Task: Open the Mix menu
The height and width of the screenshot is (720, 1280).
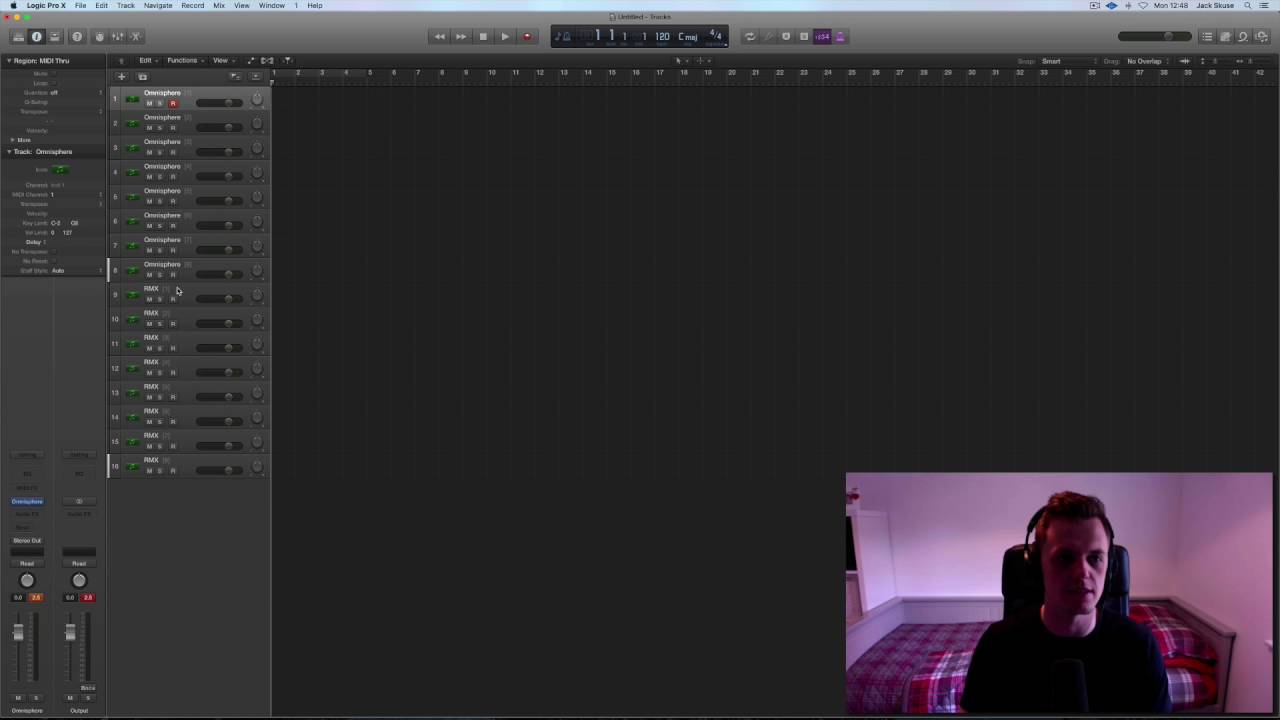Action: point(219,6)
